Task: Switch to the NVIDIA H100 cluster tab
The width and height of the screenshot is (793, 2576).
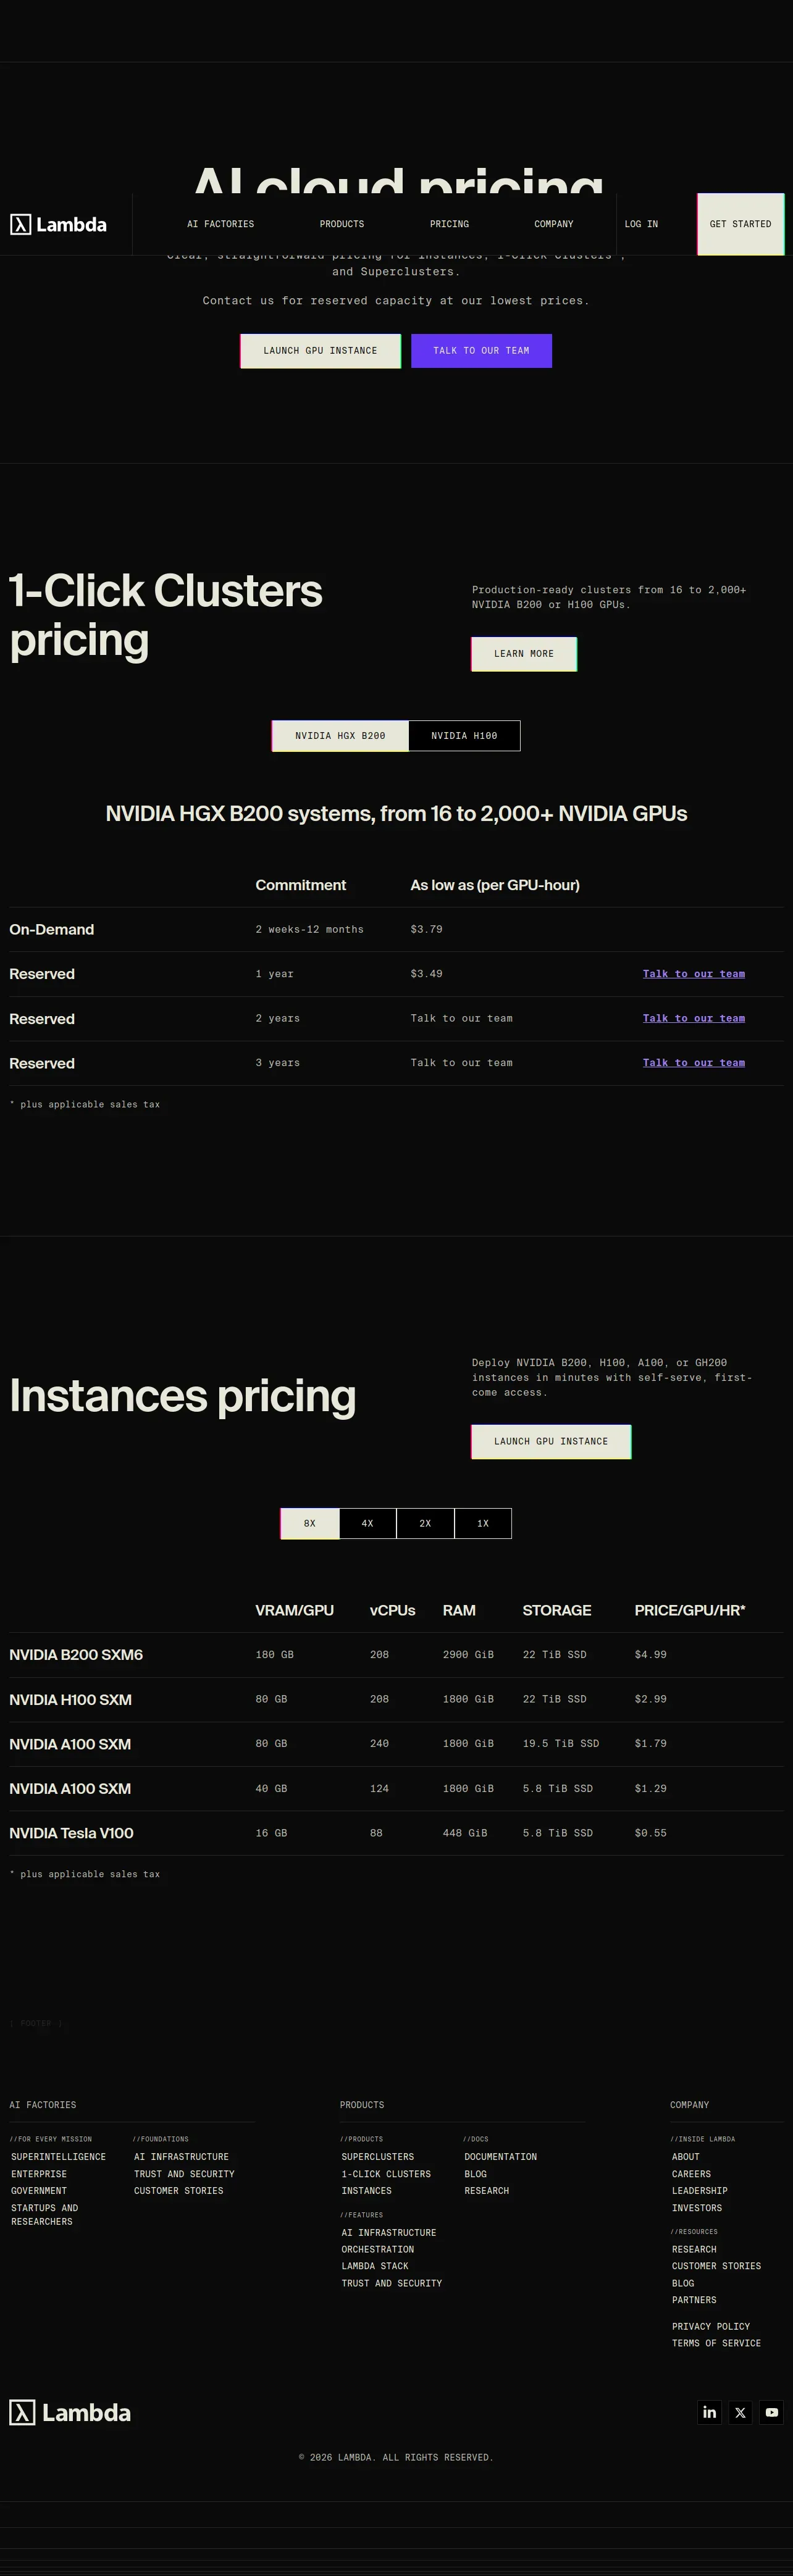Action: (x=464, y=736)
